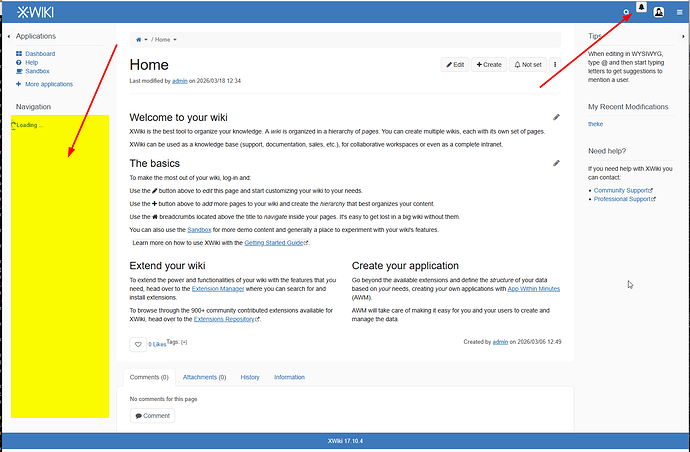Open the notifications bell in top bar
The width and height of the screenshot is (690, 452).
pos(641,10)
